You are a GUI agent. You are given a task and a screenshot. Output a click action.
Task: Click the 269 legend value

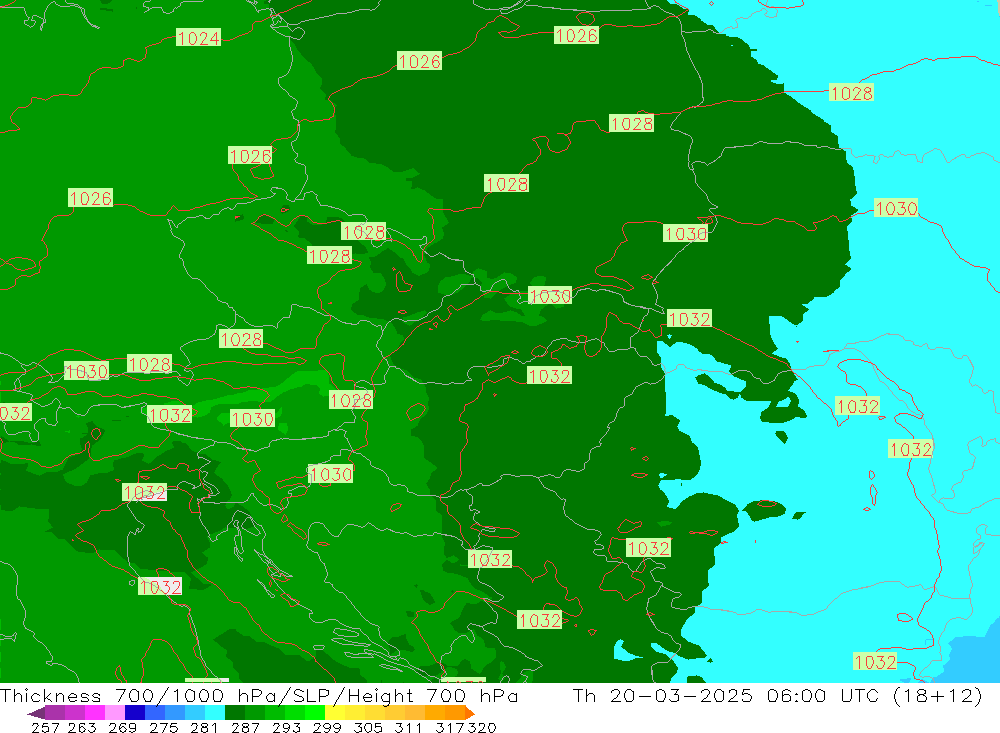pos(122,727)
